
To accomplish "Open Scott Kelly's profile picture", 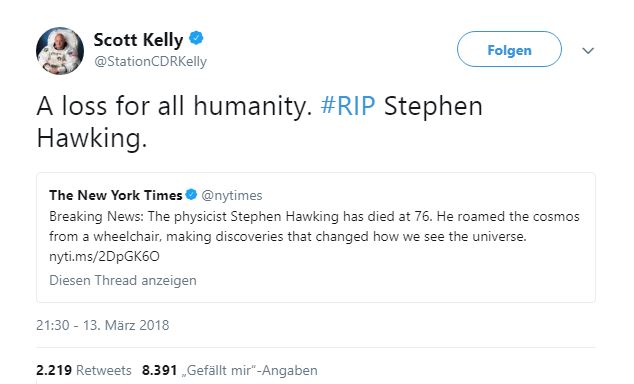I will [x=60, y=51].
